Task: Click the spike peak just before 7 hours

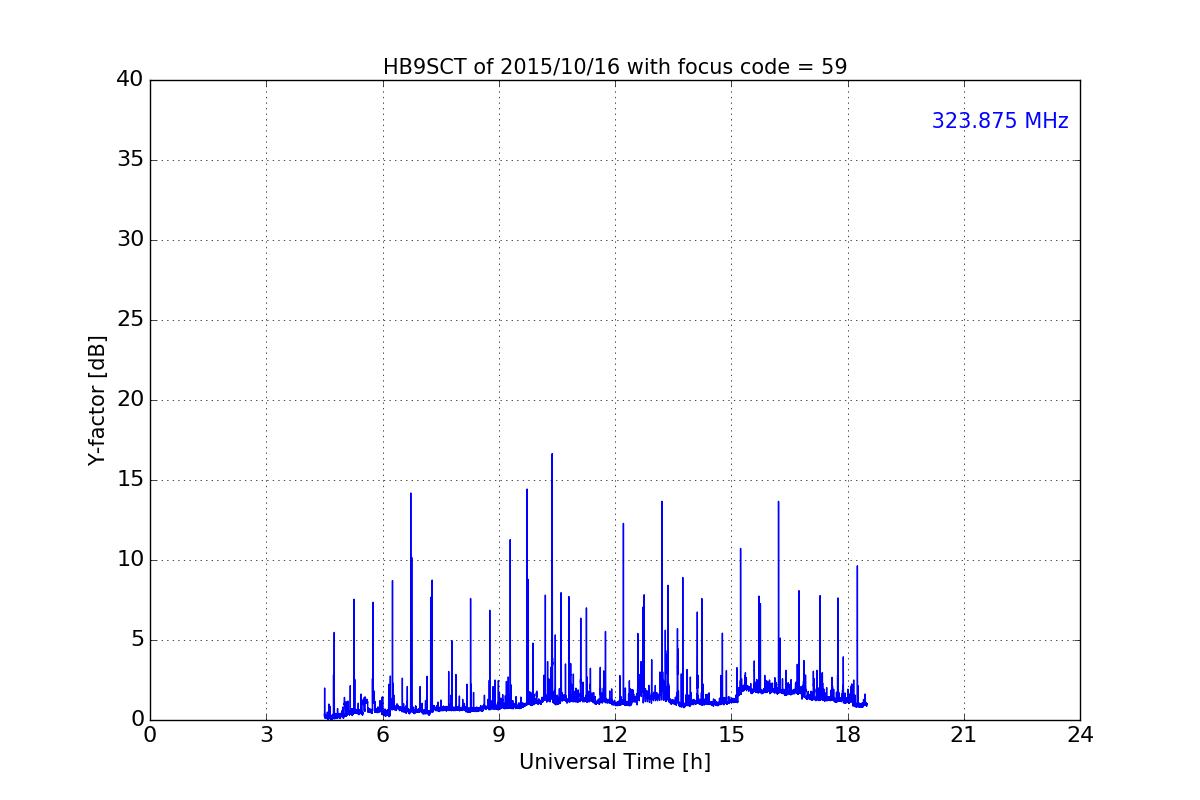Action: click(410, 494)
